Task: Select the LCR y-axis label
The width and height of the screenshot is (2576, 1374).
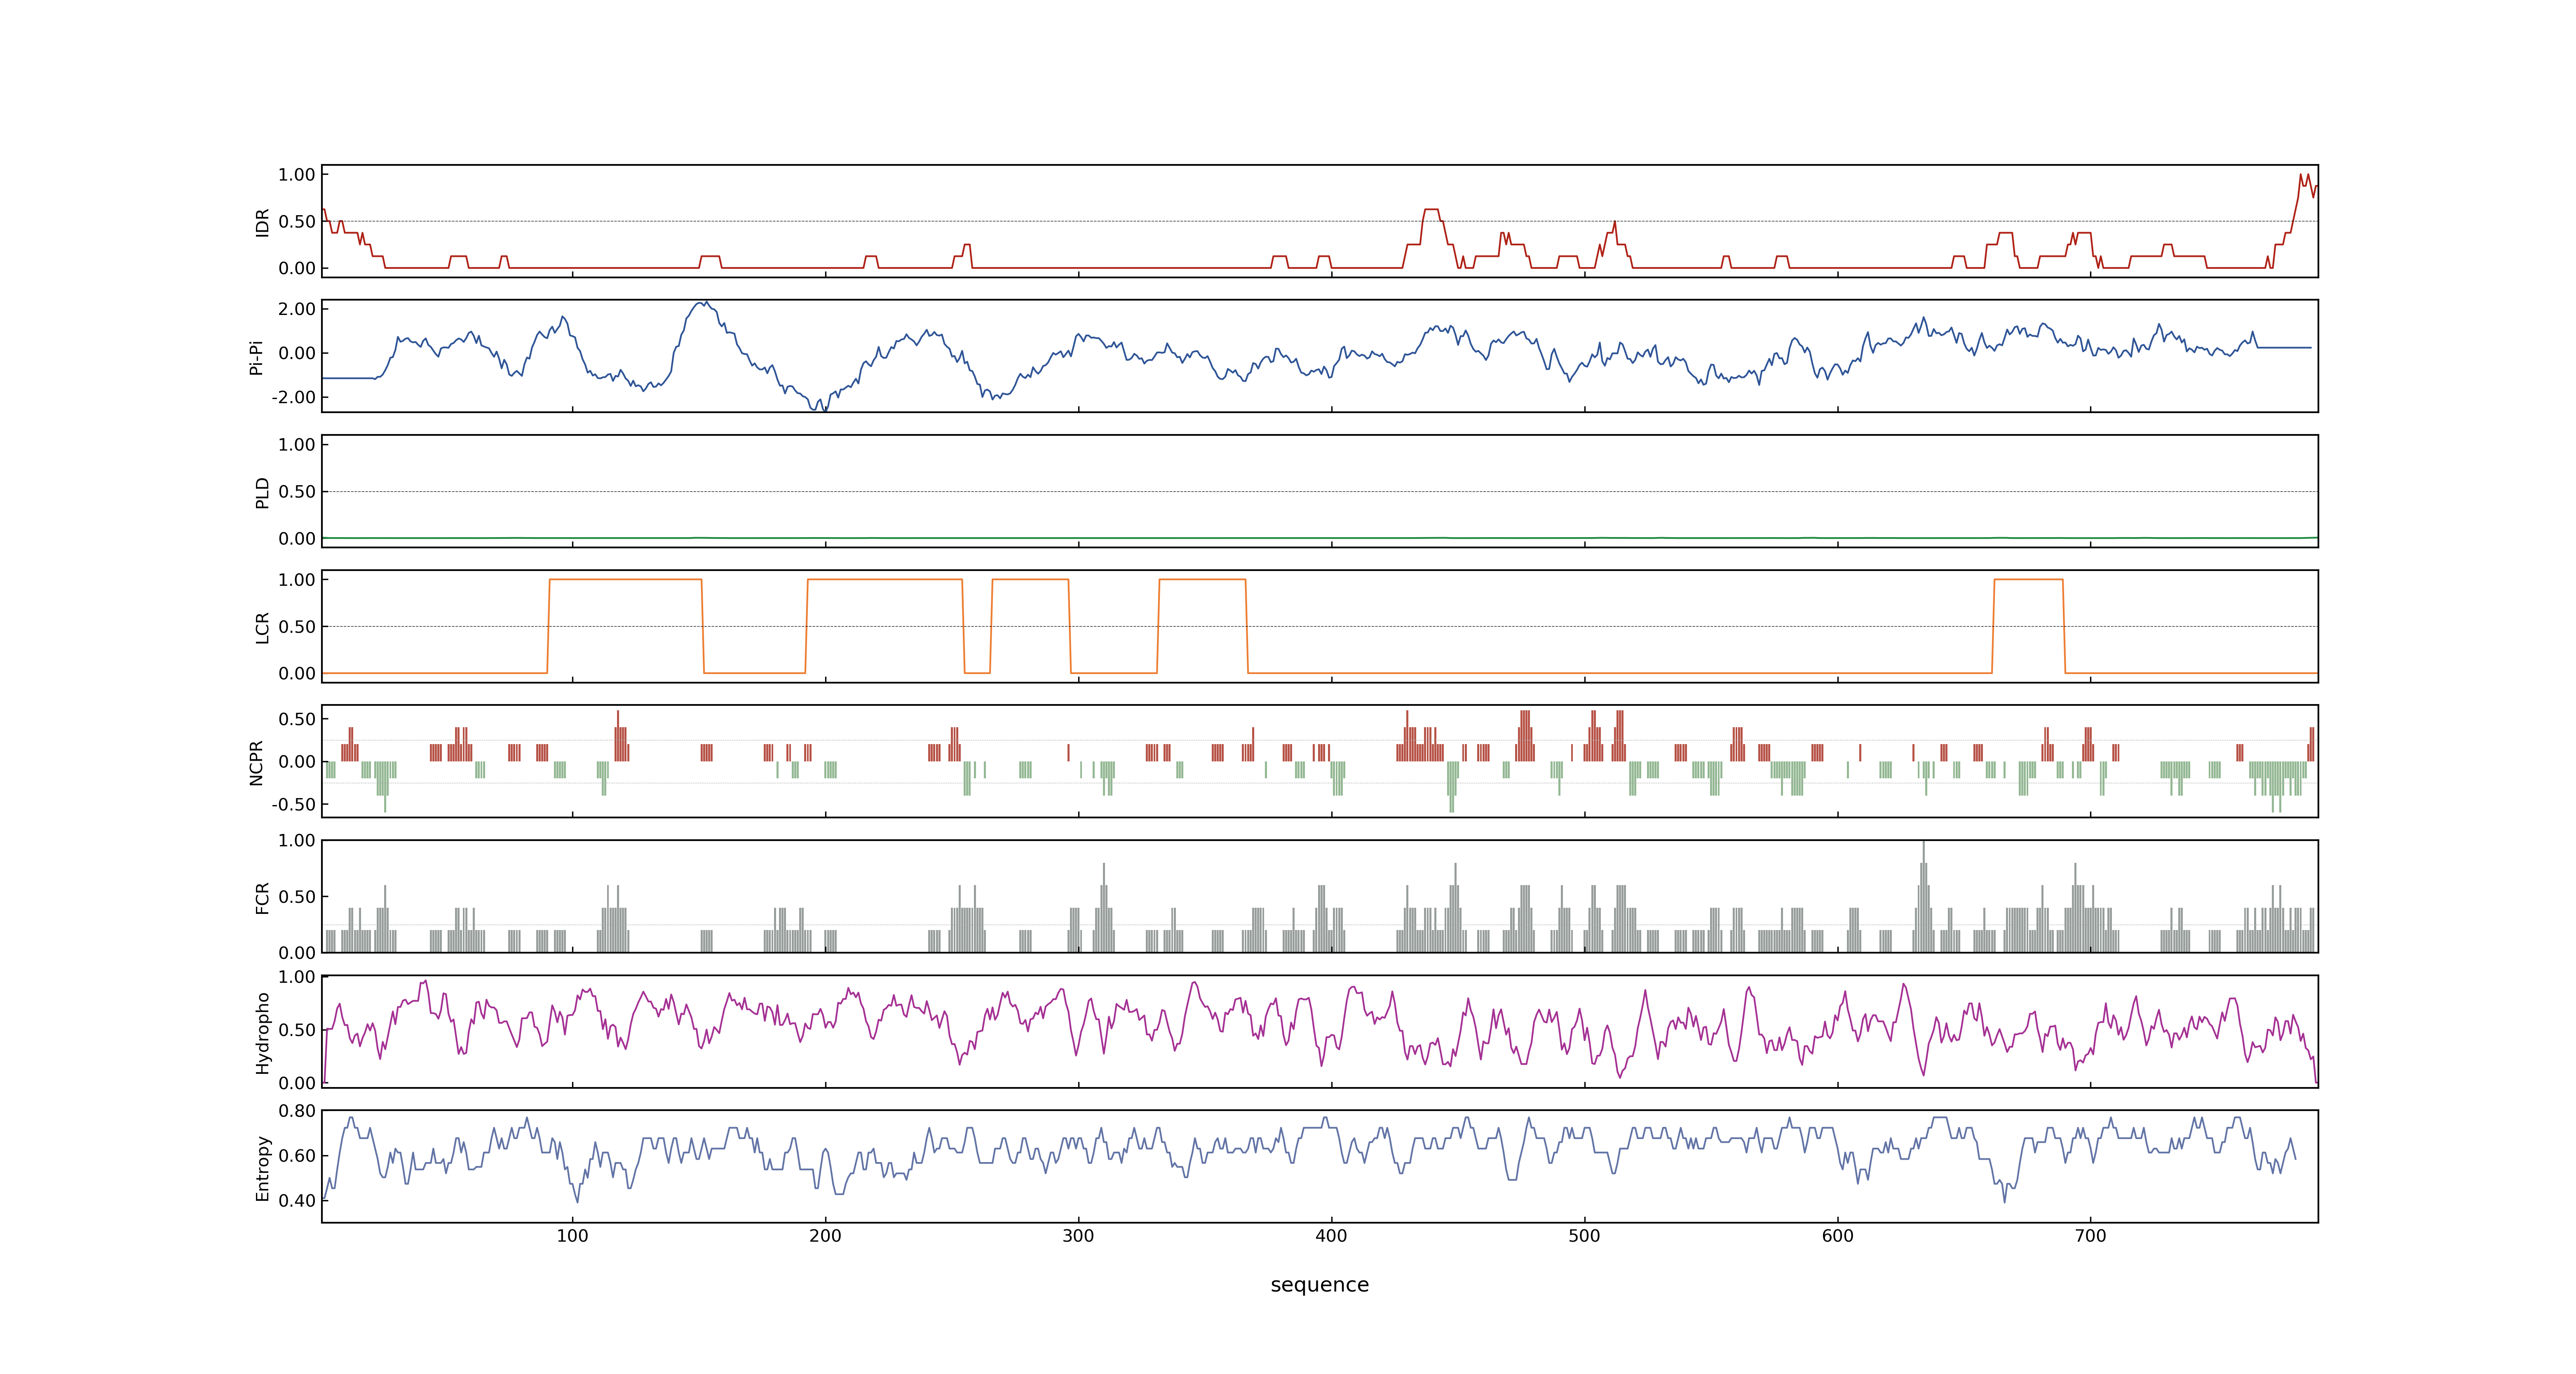Action: click(263, 627)
